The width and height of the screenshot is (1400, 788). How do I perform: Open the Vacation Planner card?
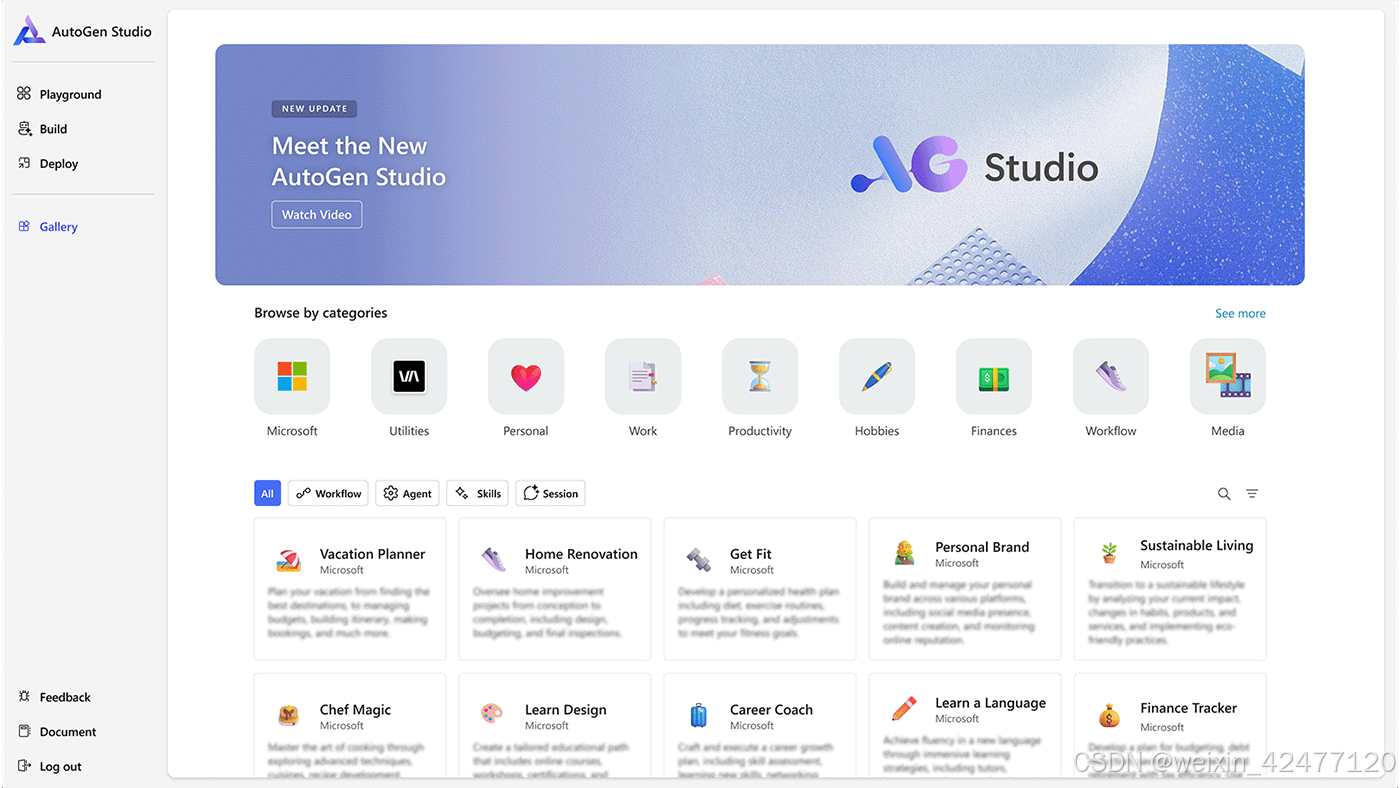pyautogui.click(x=350, y=589)
